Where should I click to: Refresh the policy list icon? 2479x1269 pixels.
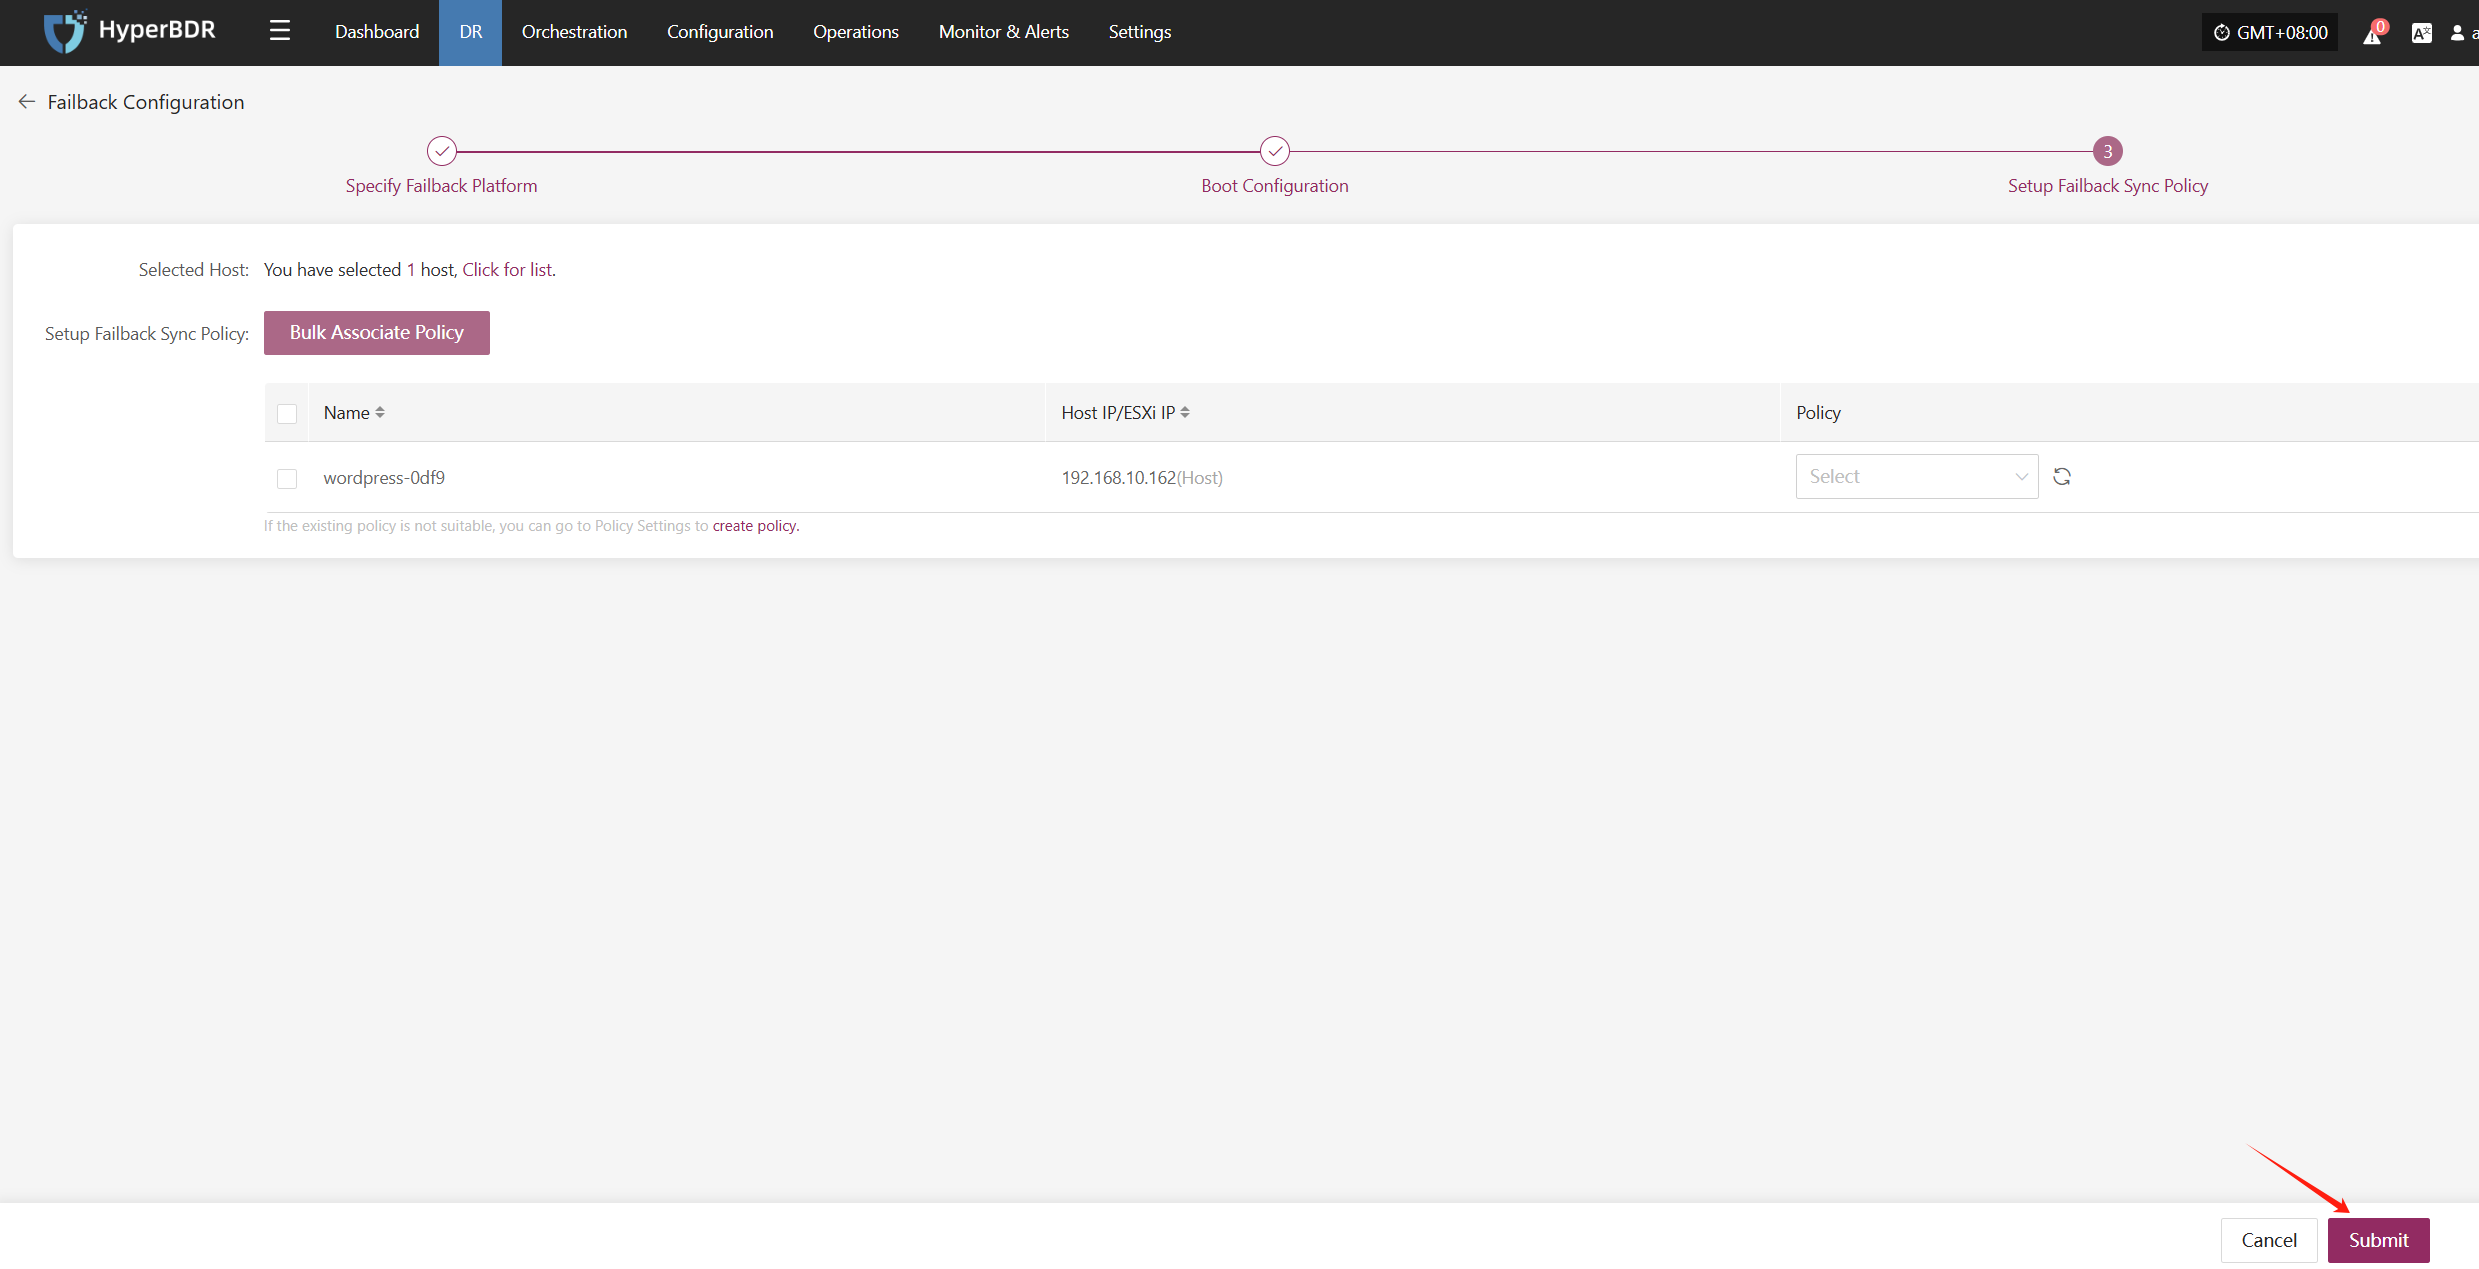click(x=2062, y=477)
